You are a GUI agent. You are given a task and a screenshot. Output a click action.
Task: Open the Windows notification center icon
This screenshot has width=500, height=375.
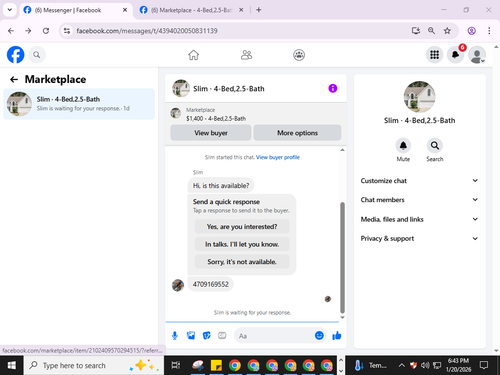[484, 365]
